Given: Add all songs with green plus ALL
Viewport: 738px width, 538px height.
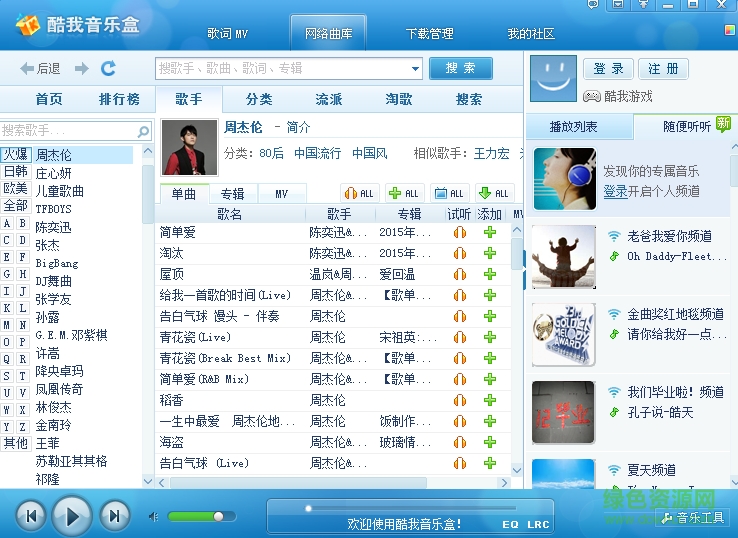Looking at the screenshot, I should pos(404,193).
